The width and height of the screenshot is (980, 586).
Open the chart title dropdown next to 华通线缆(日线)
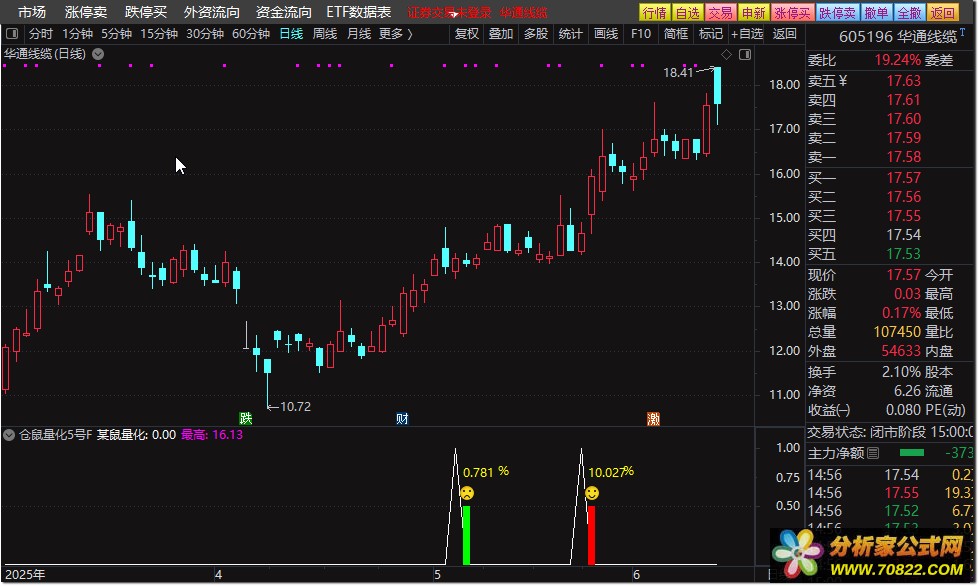[98, 54]
